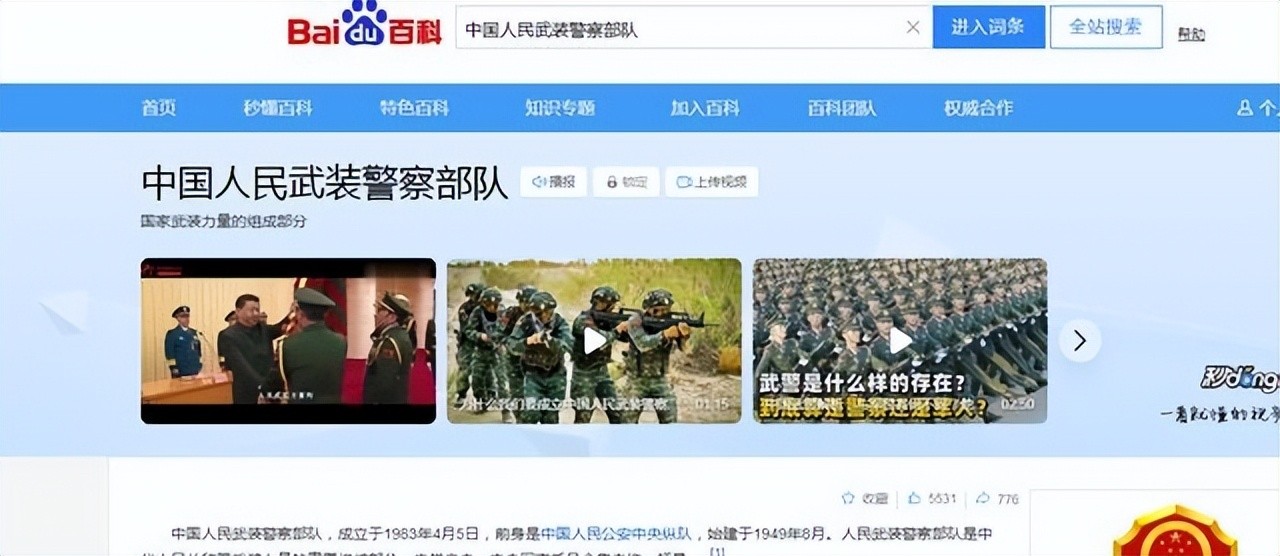Show next videos with right arrow
This screenshot has width=1280, height=556.
pyautogui.click(x=1080, y=341)
